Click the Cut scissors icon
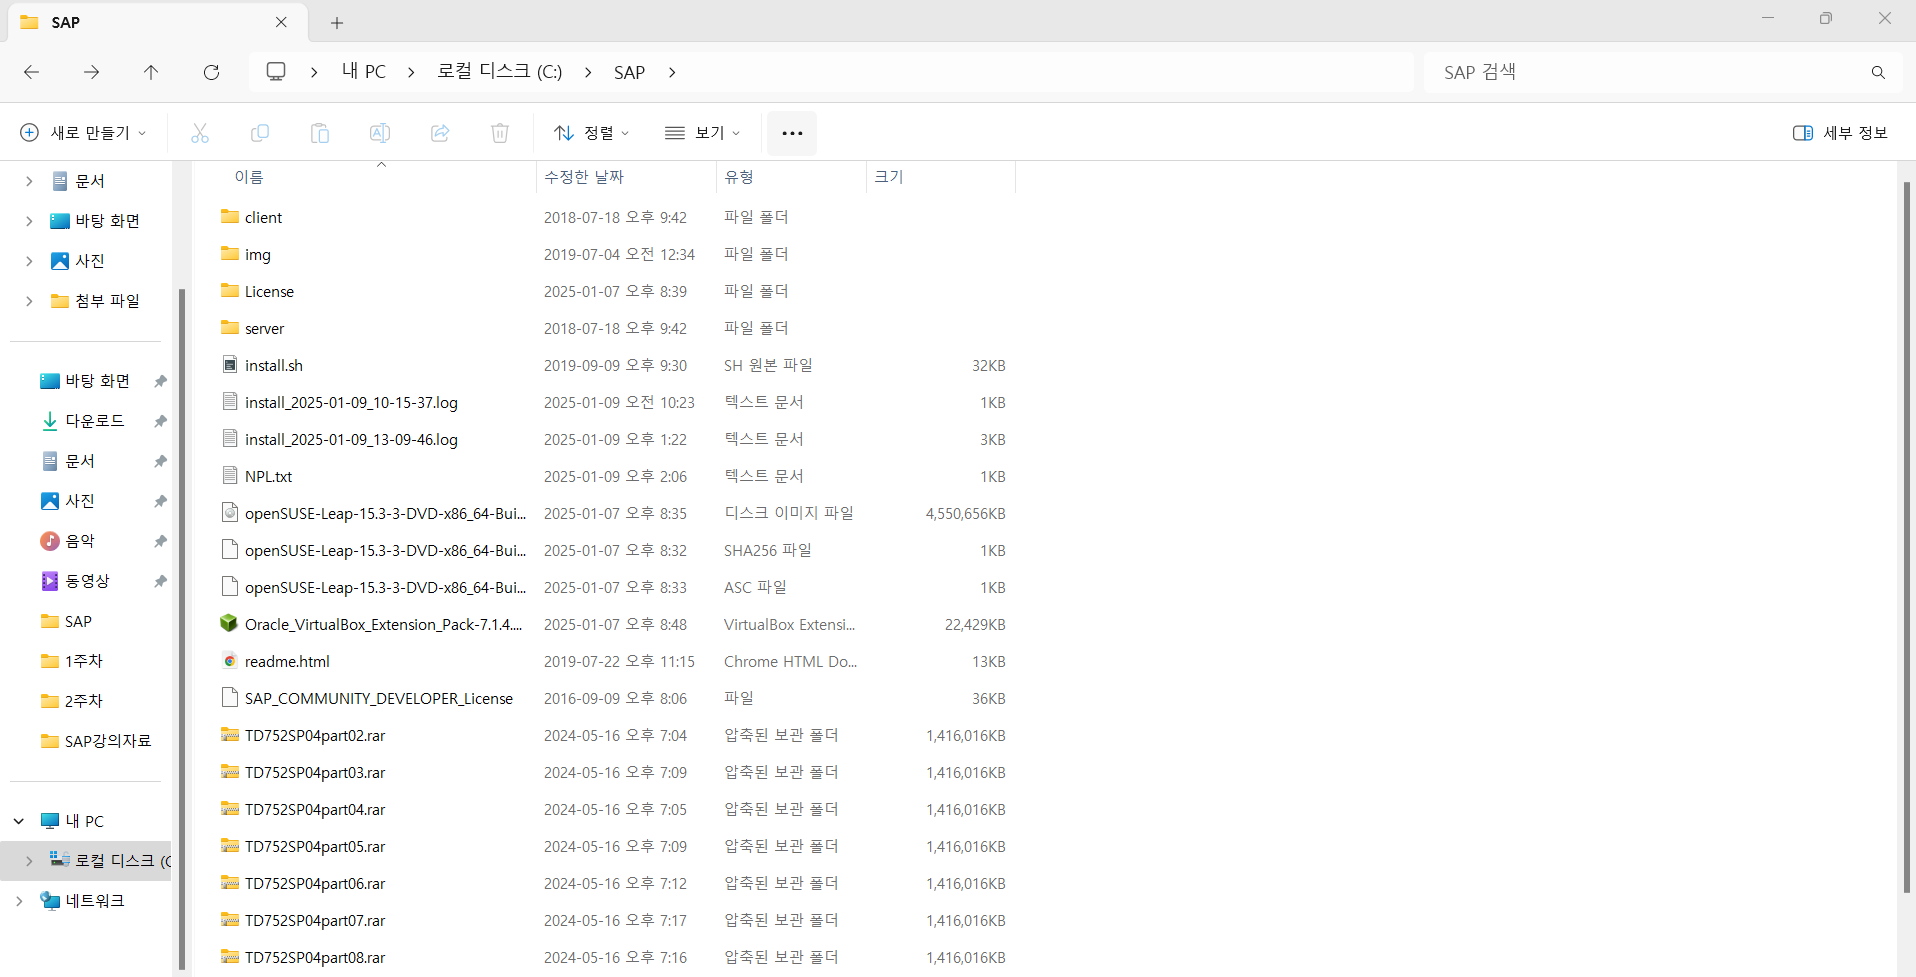Screen dimensions: 1916x977 coord(200,133)
